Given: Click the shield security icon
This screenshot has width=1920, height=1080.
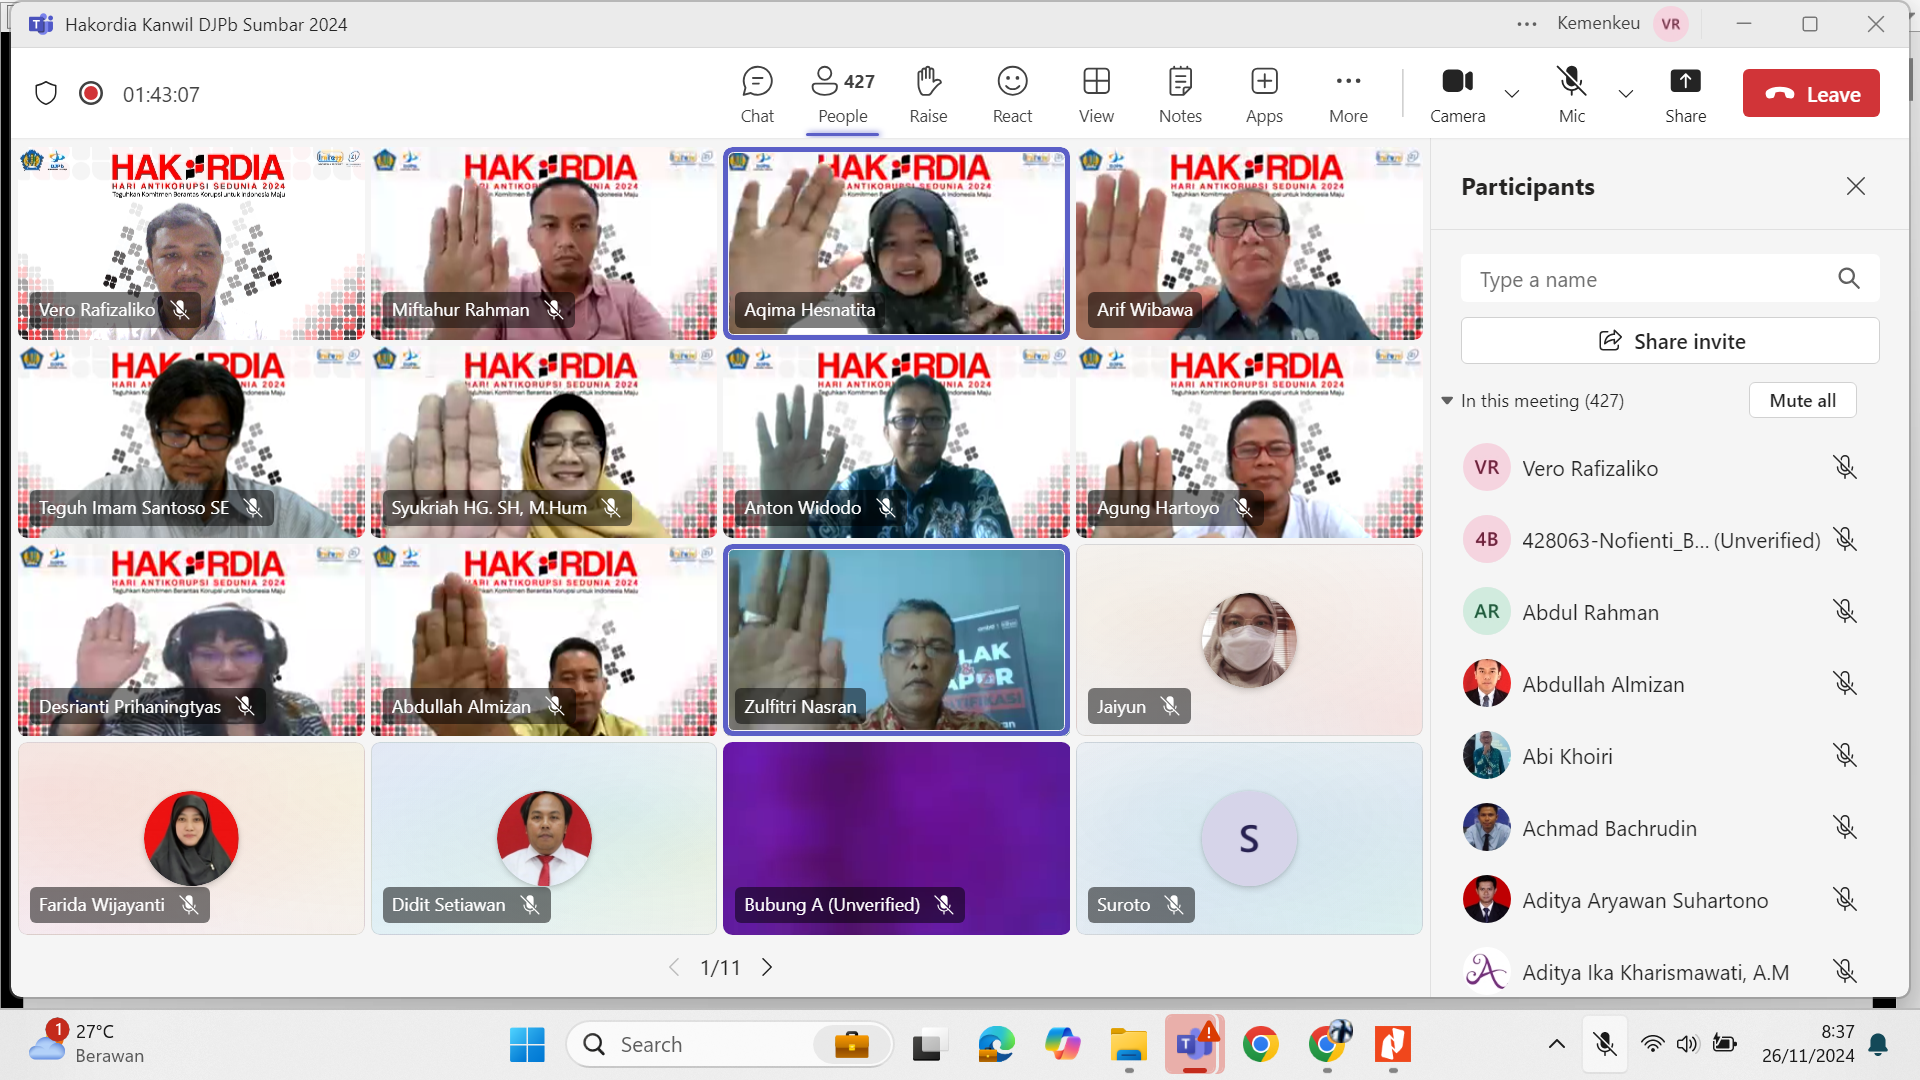Looking at the screenshot, I should coord(46,93).
